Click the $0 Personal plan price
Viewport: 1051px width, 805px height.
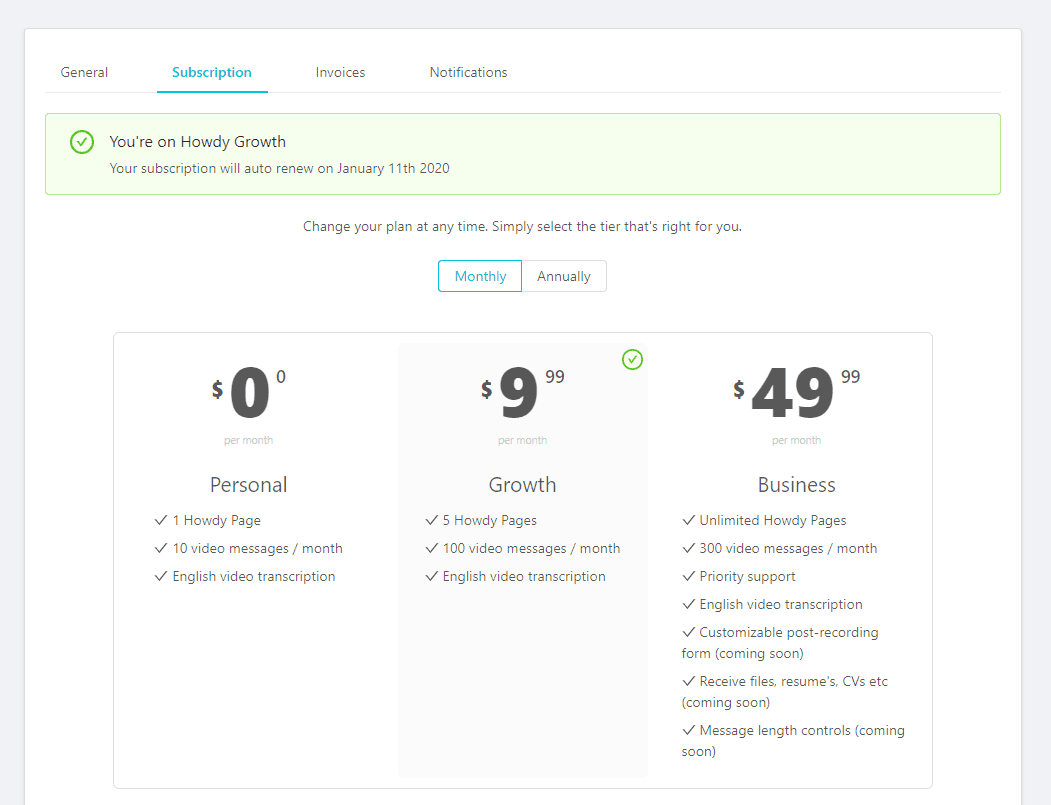[249, 392]
